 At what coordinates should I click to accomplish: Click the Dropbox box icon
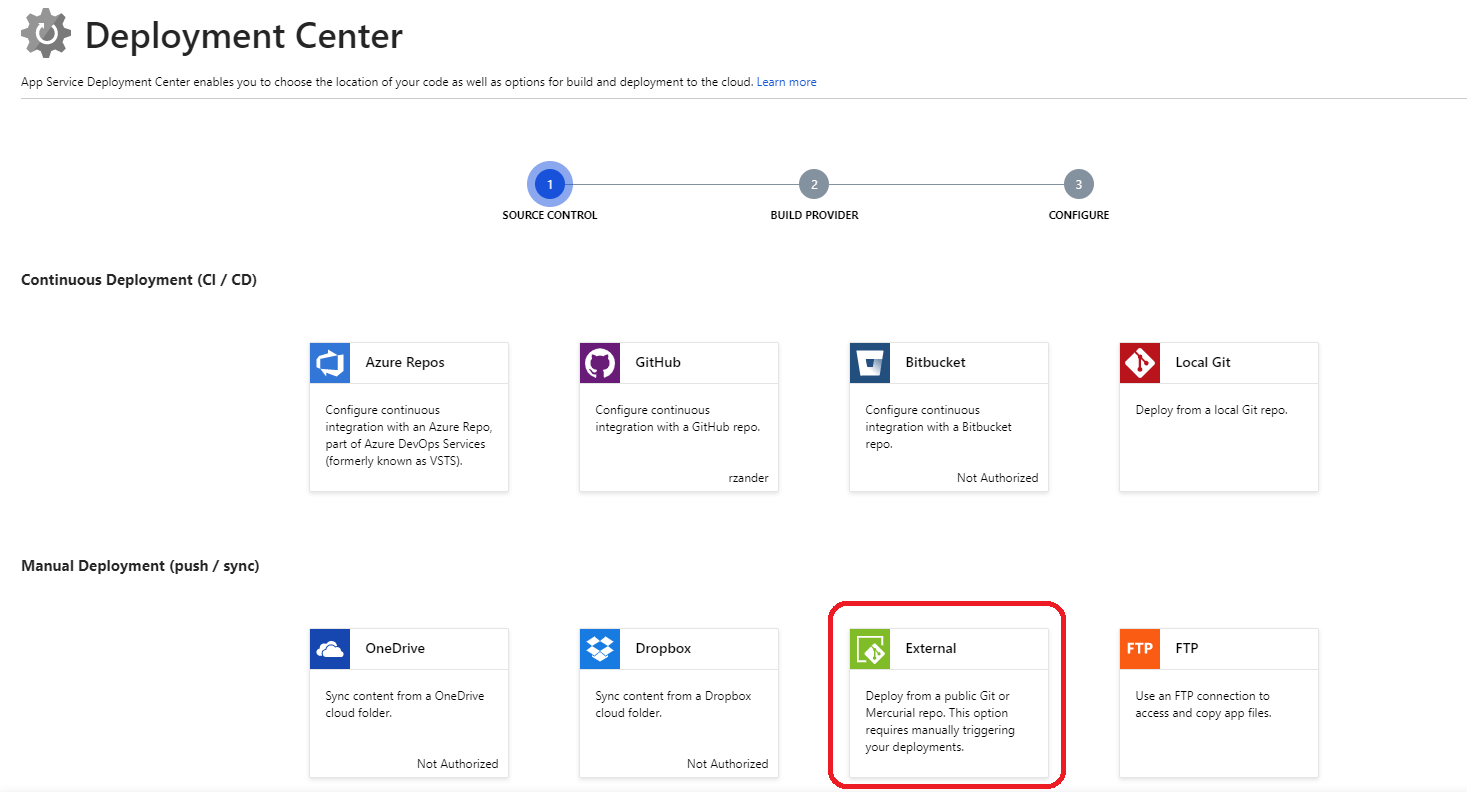600,649
